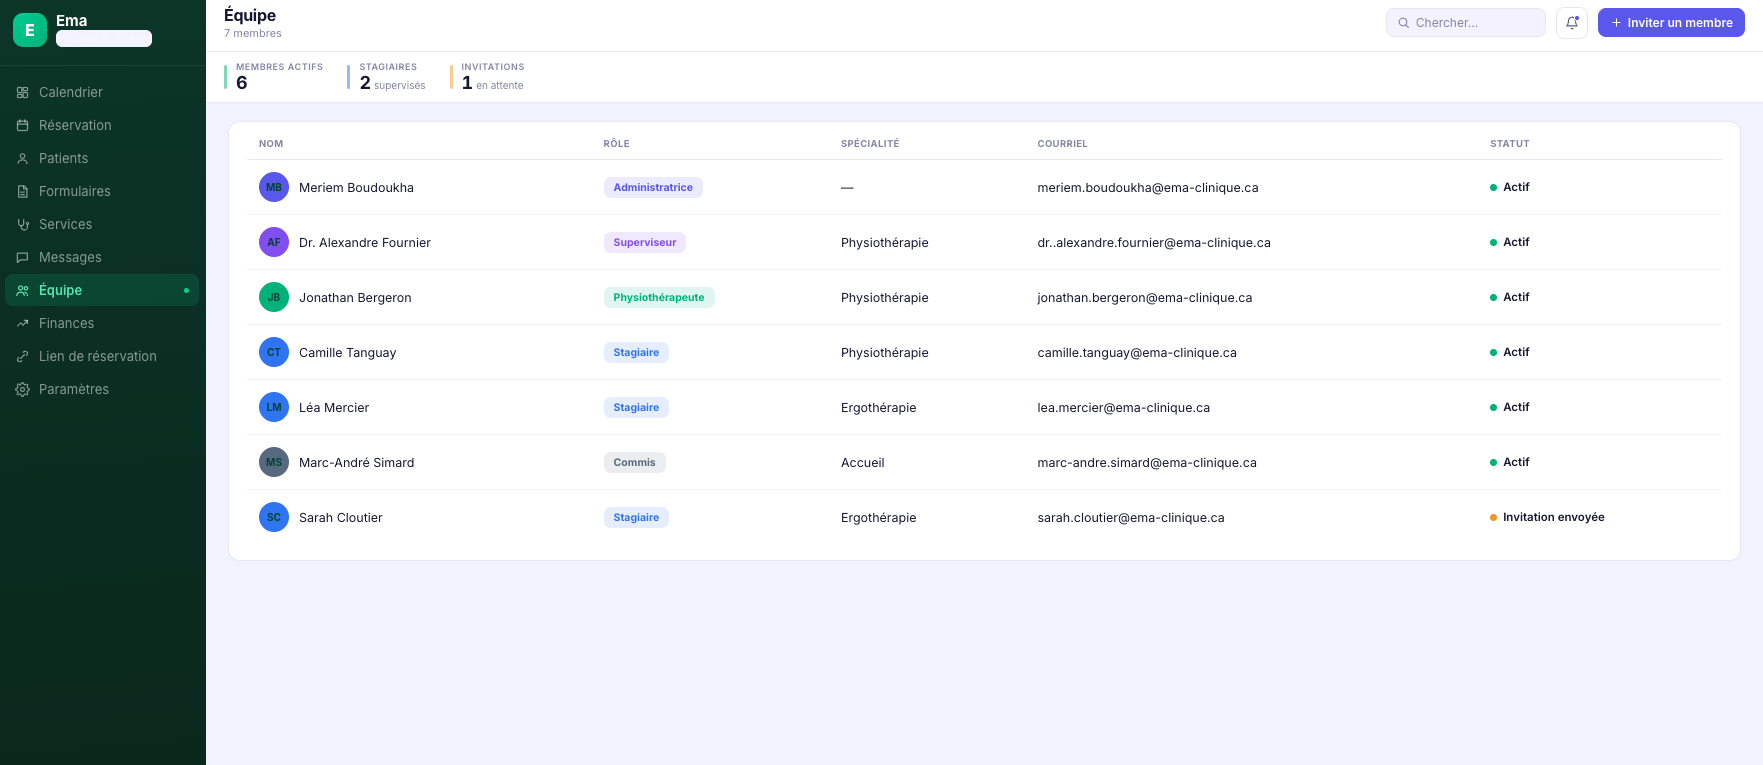This screenshot has width=1763, height=765.
Task: Click the Inviter un membre button
Action: [1671, 23]
